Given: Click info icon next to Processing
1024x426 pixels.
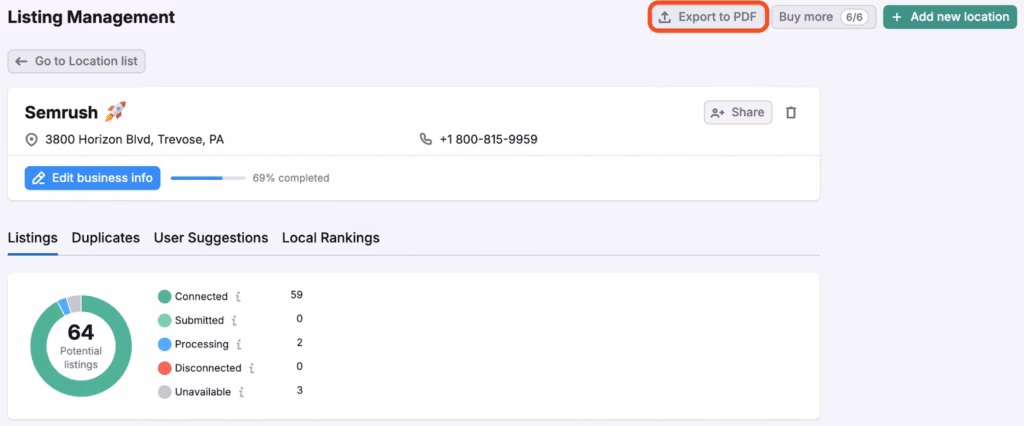Looking at the screenshot, I should tap(238, 343).
